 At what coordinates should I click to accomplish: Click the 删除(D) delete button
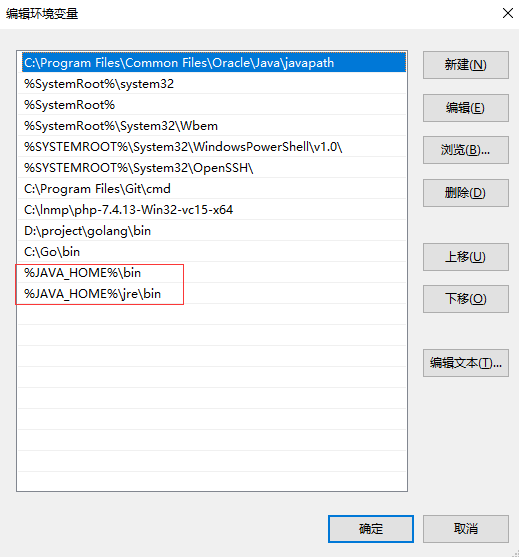465,193
